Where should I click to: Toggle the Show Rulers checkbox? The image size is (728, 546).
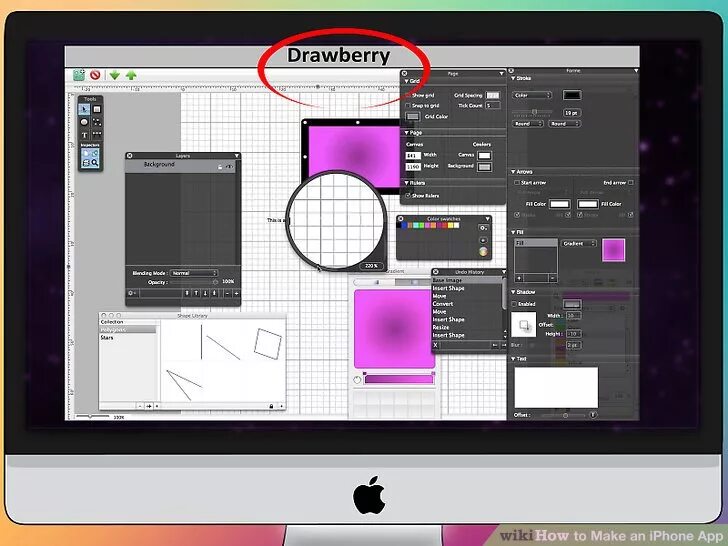tap(408, 195)
